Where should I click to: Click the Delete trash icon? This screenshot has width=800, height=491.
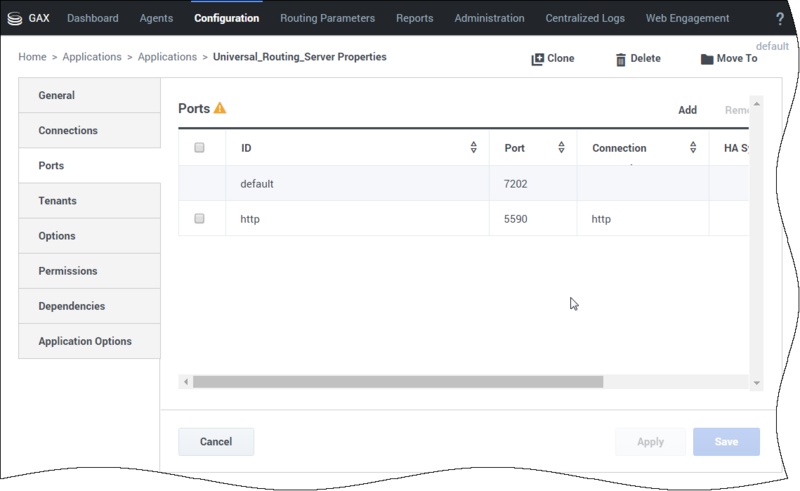[621, 59]
